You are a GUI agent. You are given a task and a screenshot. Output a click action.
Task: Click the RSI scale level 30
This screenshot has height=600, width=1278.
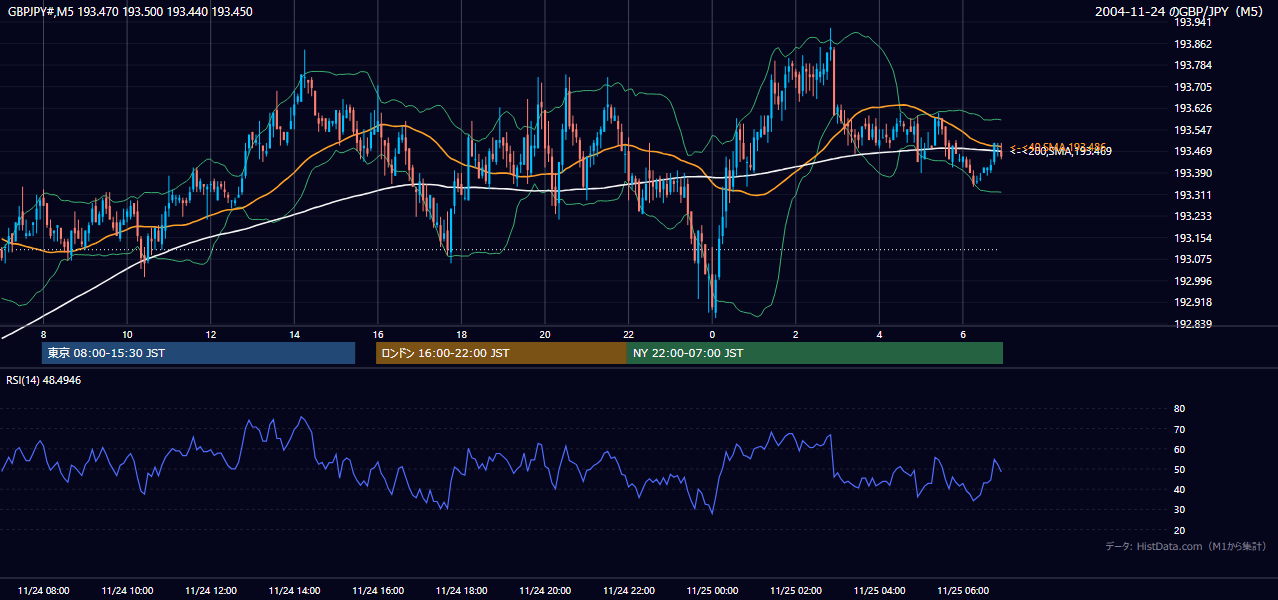[1179, 510]
